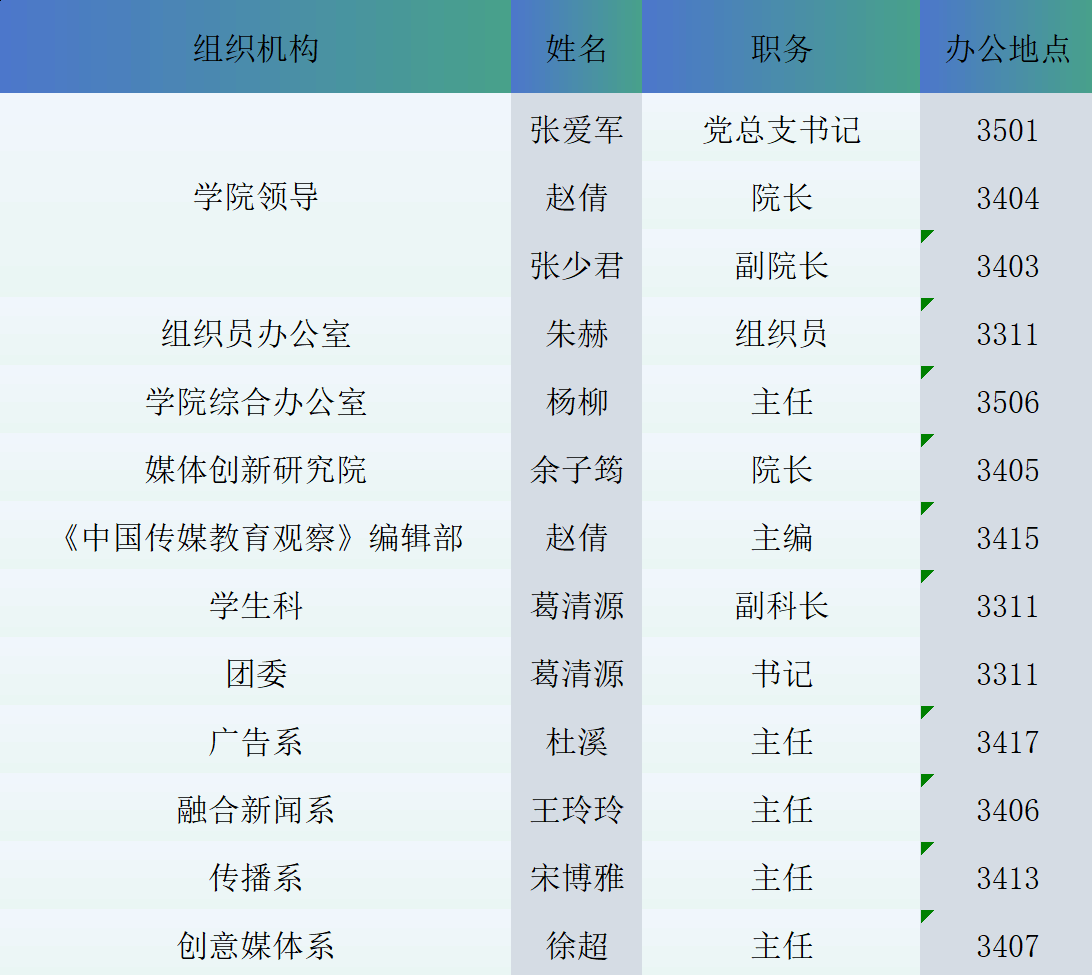Select office number 3413

(1007, 878)
